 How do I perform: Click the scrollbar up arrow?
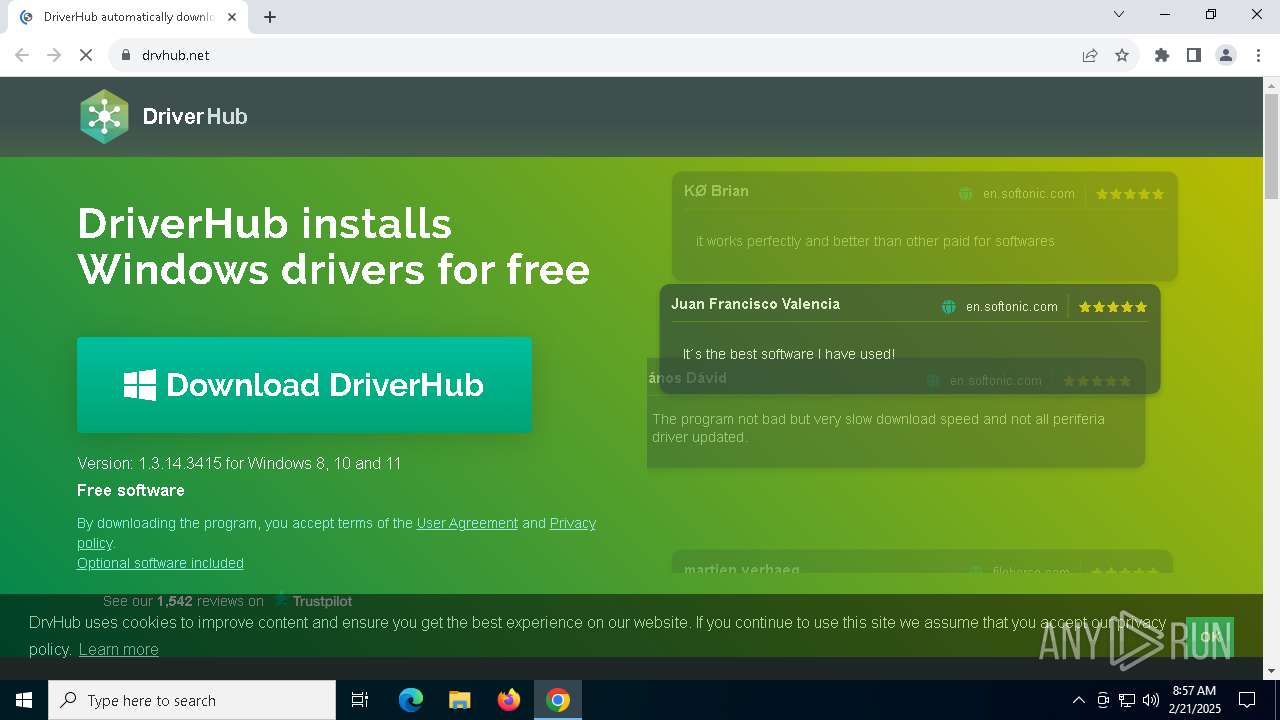(1271, 85)
